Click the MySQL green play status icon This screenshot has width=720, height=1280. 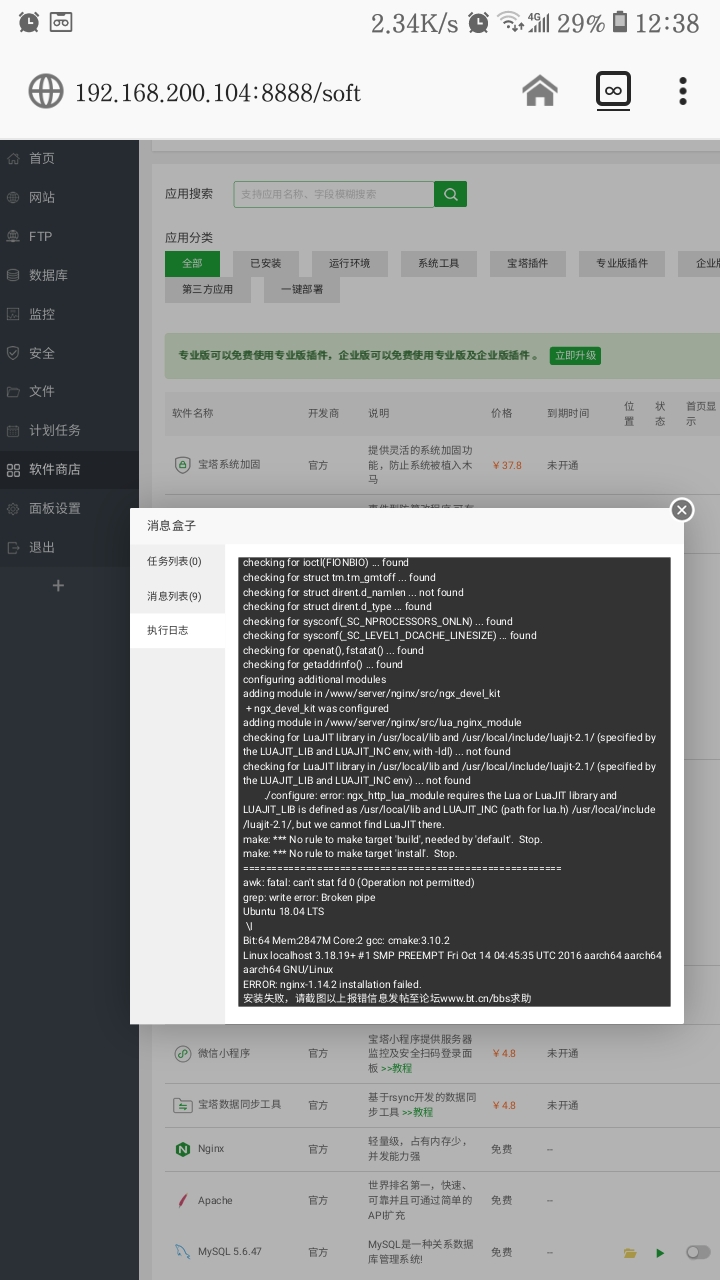click(x=660, y=1252)
